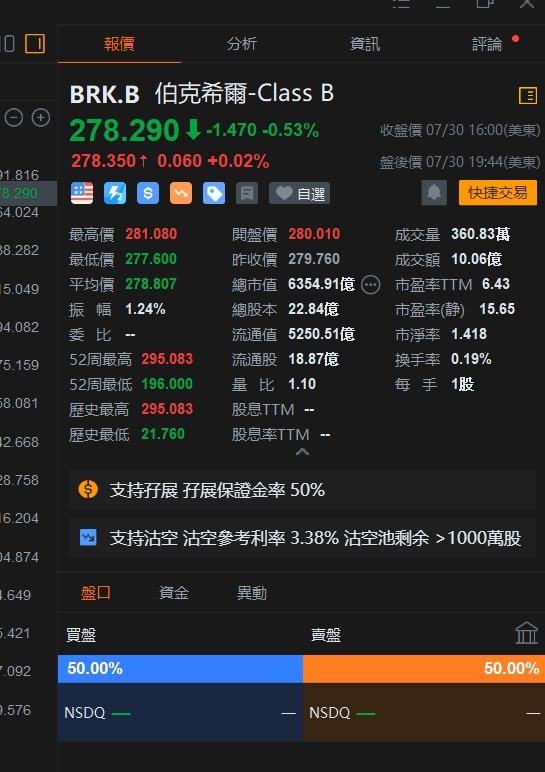
Task: Click the 換手率 value 0.19%
Action: 471,359
